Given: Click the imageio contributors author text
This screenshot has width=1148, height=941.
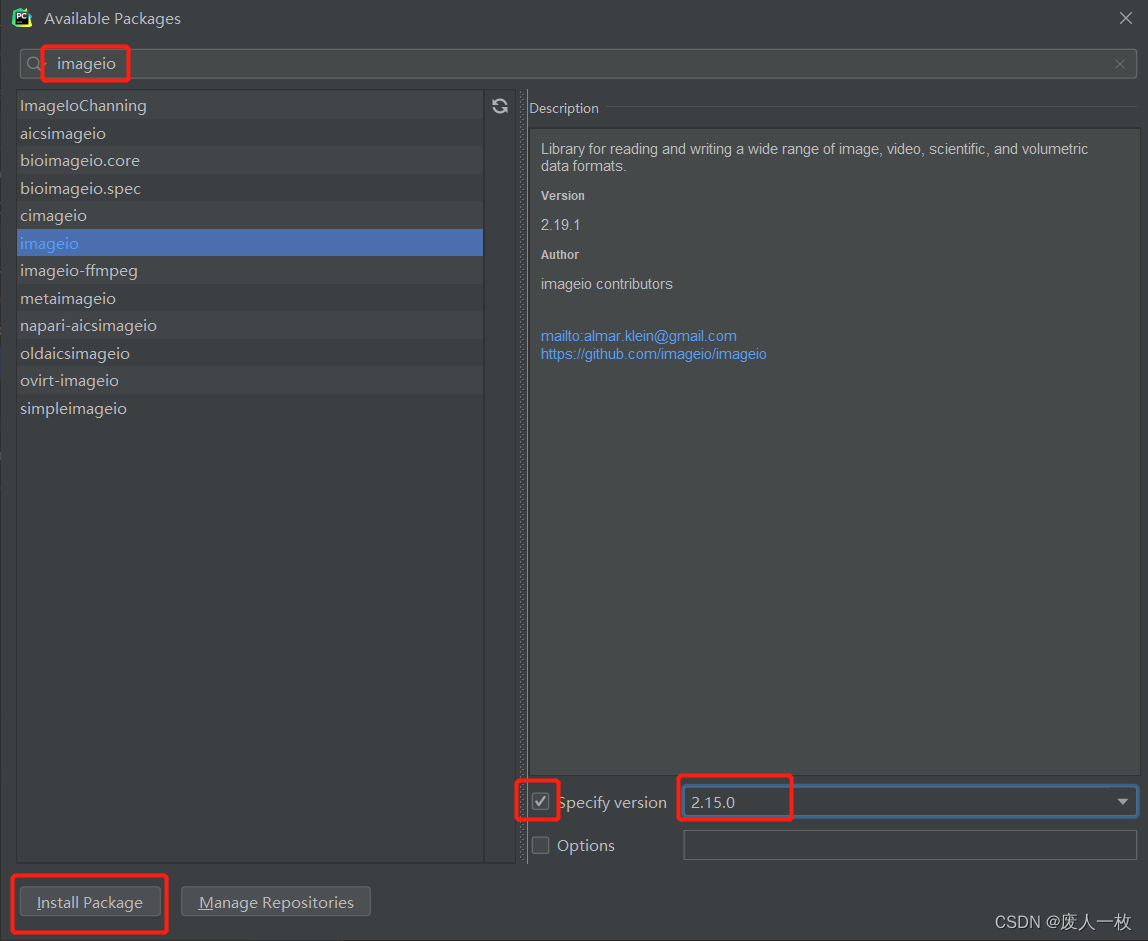Looking at the screenshot, I should (606, 284).
